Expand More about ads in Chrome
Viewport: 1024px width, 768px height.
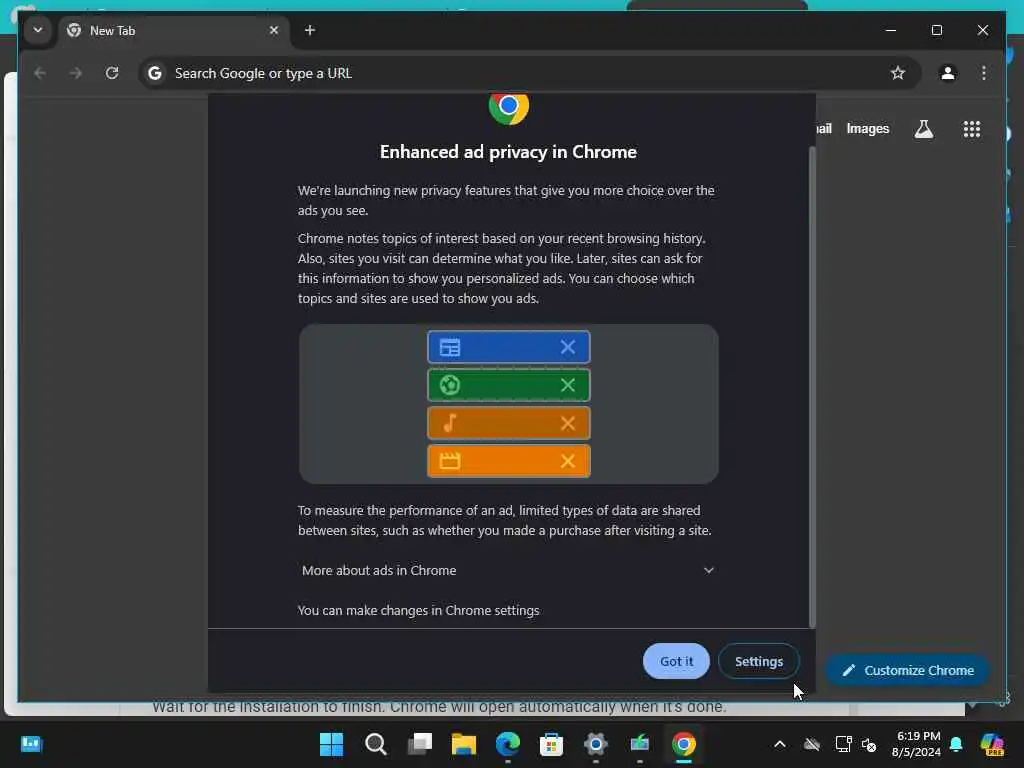tap(508, 570)
